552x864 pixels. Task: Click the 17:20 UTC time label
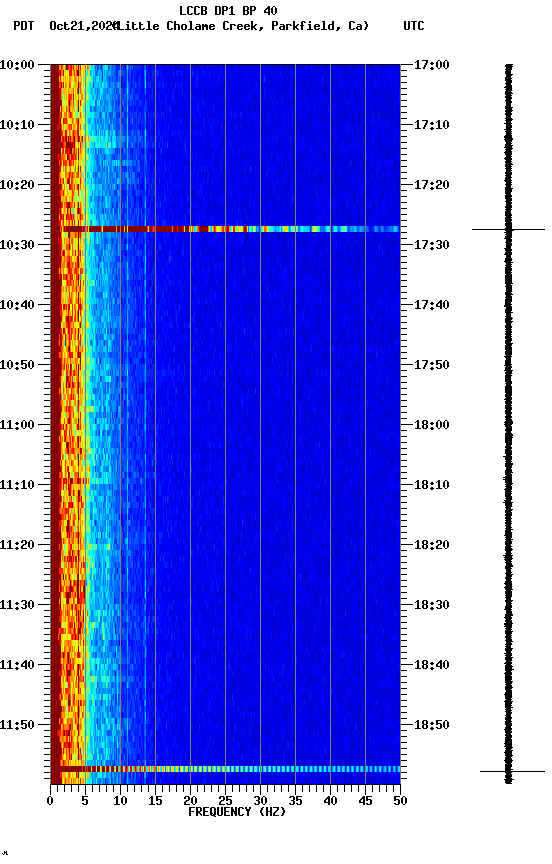click(431, 185)
